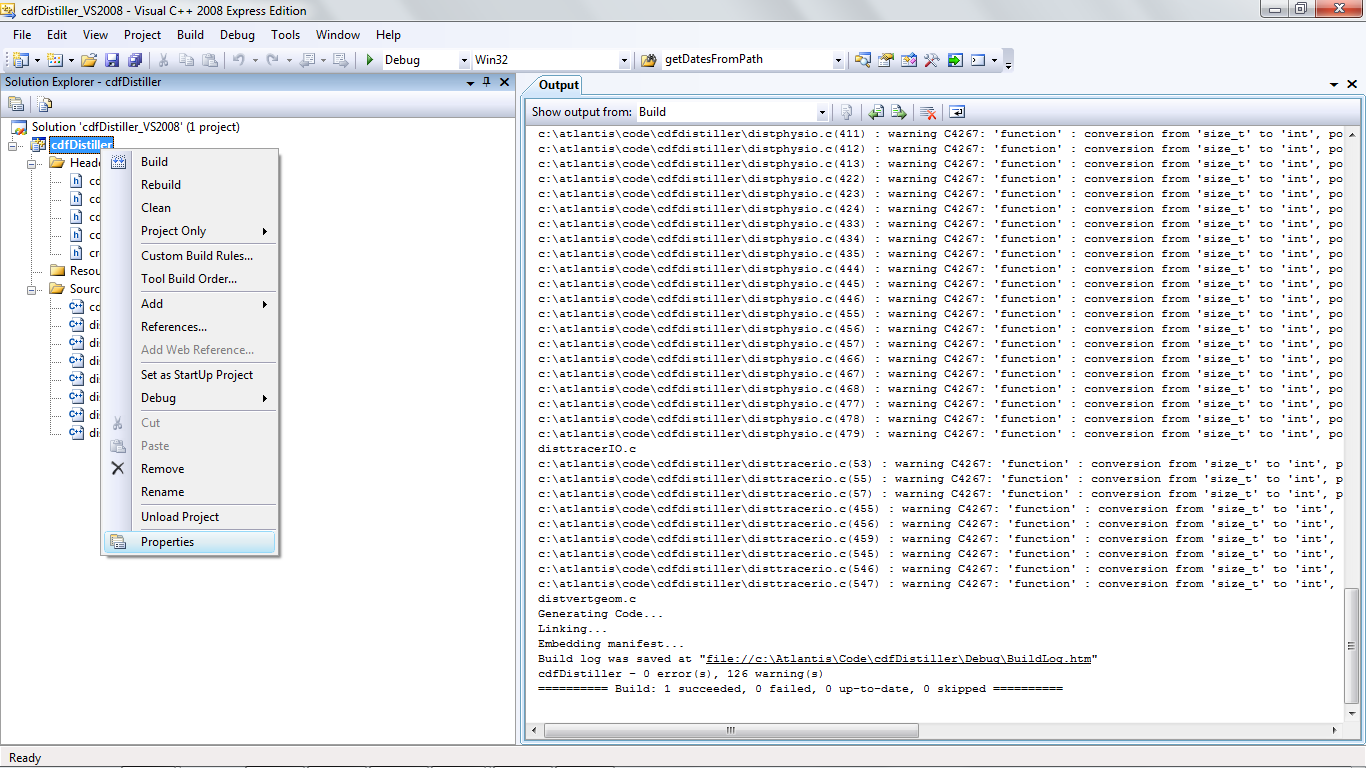This screenshot has height=768, width=1366.
Task: Expand the 'Show output from' Build dropdown
Action: tap(822, 113)
